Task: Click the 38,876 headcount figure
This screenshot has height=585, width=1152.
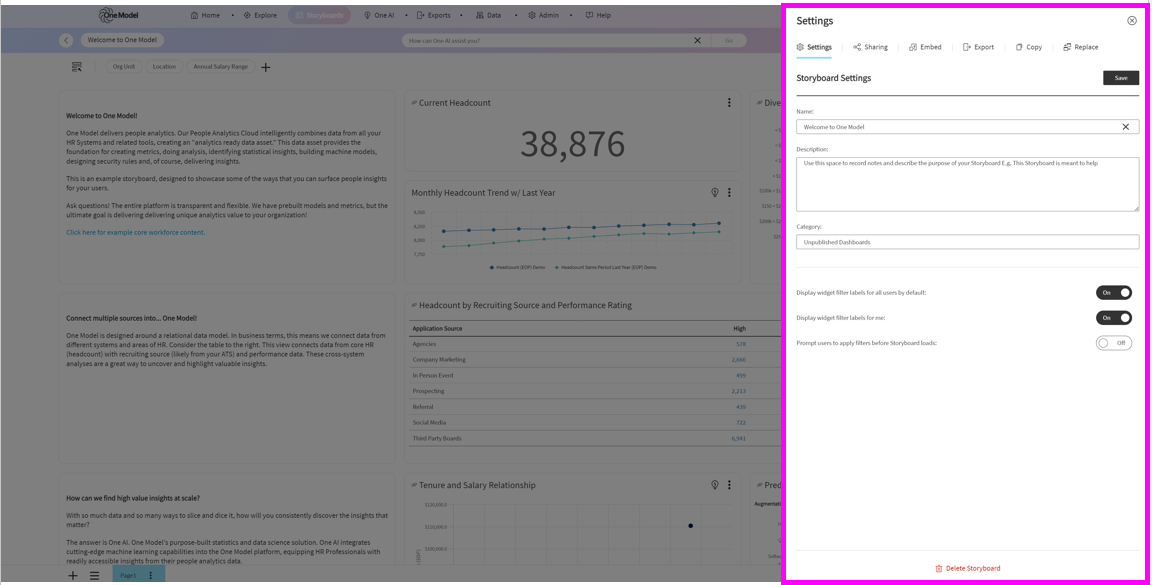Action: point(572,144)
